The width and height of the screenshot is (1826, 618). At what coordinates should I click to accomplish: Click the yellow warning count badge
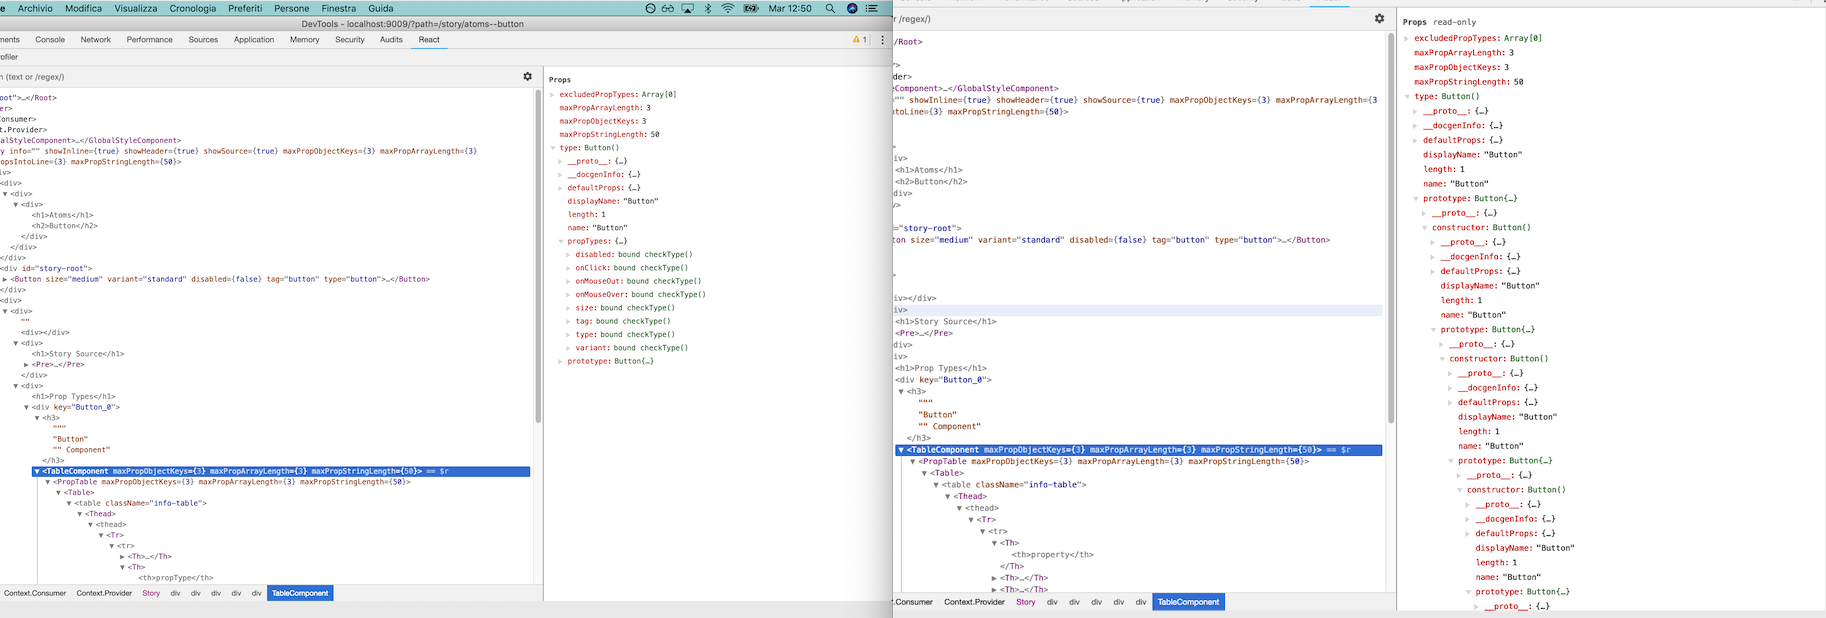coord(859,40)
